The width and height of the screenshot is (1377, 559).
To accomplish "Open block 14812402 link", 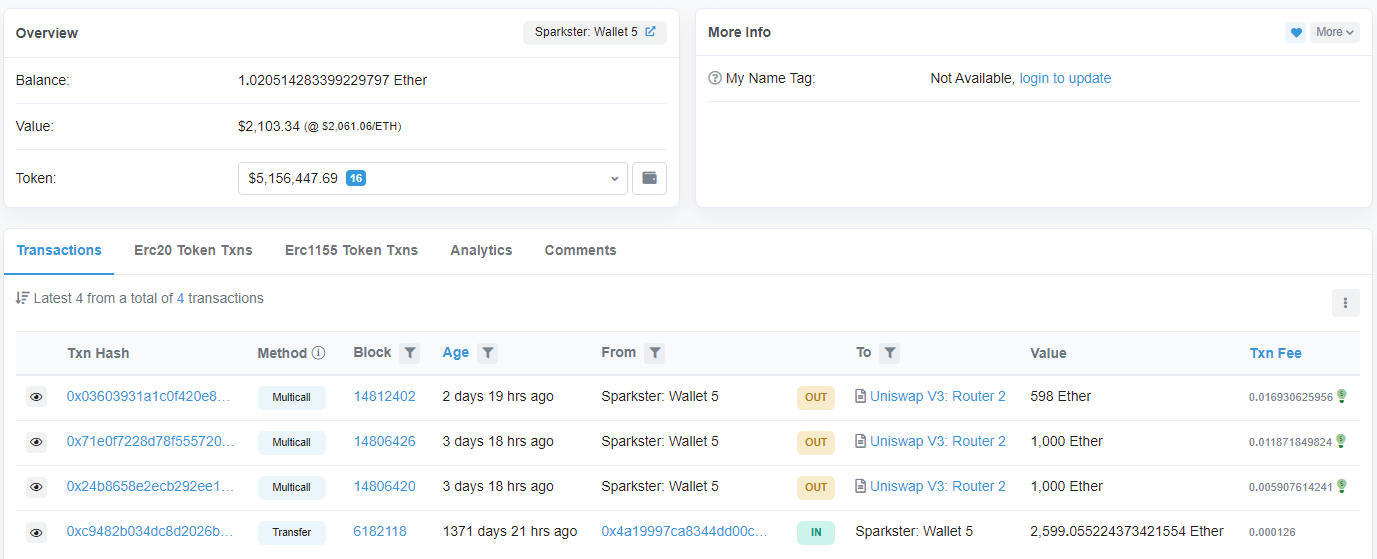I will coord(384,397).
